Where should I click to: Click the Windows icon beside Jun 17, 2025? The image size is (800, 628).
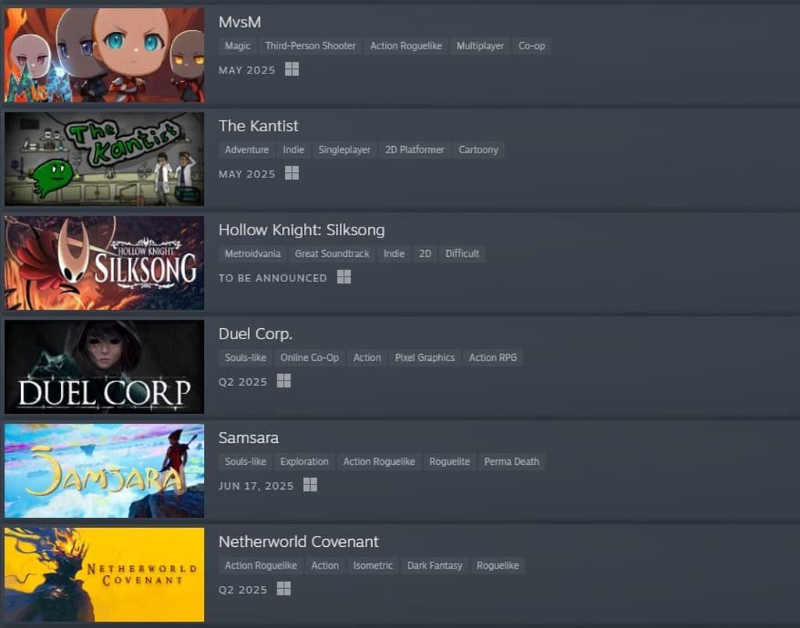(310, 485)
